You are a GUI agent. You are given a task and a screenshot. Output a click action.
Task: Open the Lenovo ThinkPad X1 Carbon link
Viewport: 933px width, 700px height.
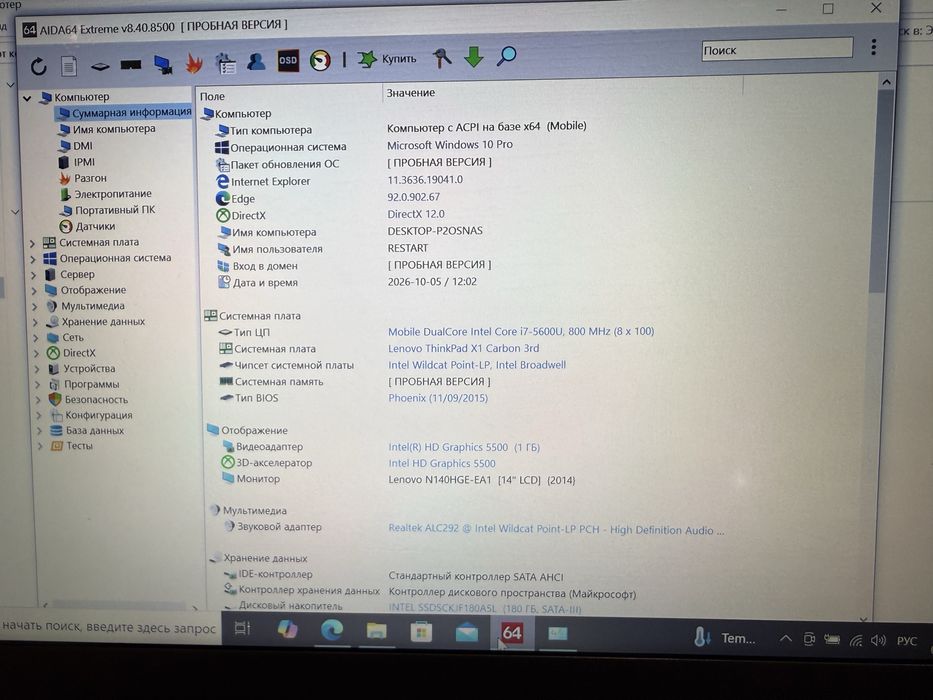(464, 348)
